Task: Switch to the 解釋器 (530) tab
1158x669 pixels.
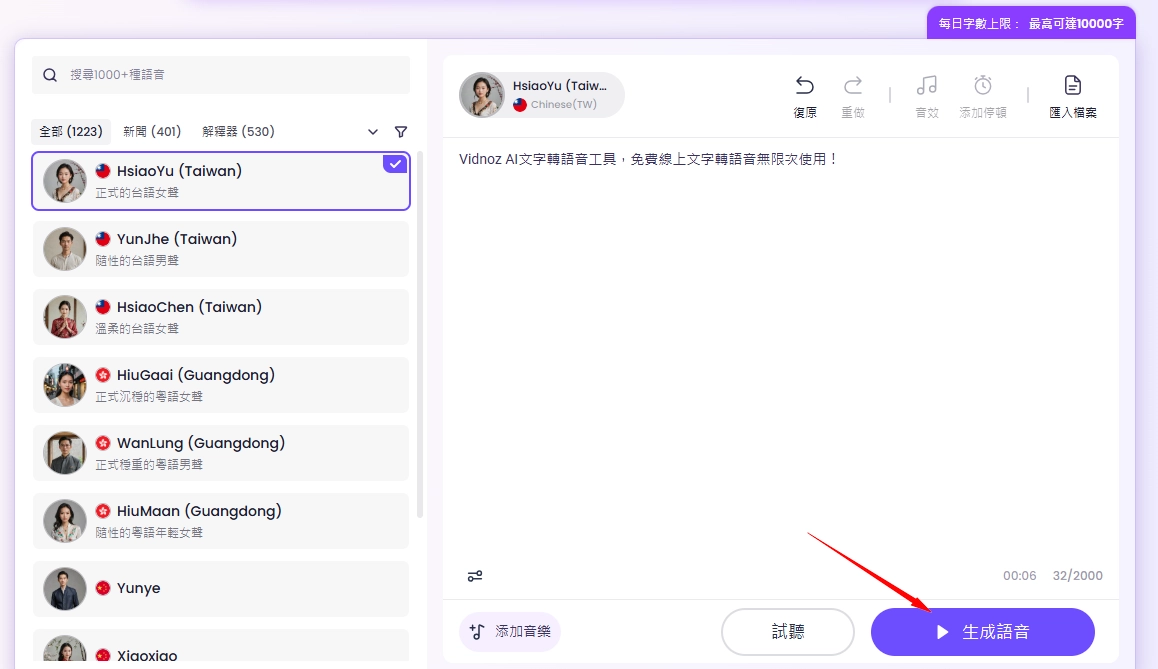Action: [238, 132]
